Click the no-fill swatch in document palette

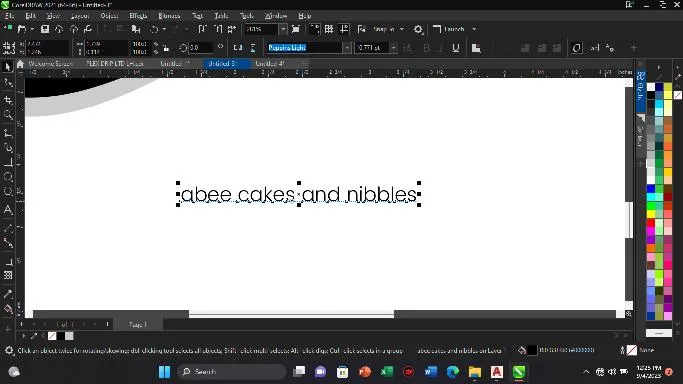tap(52, 336)
